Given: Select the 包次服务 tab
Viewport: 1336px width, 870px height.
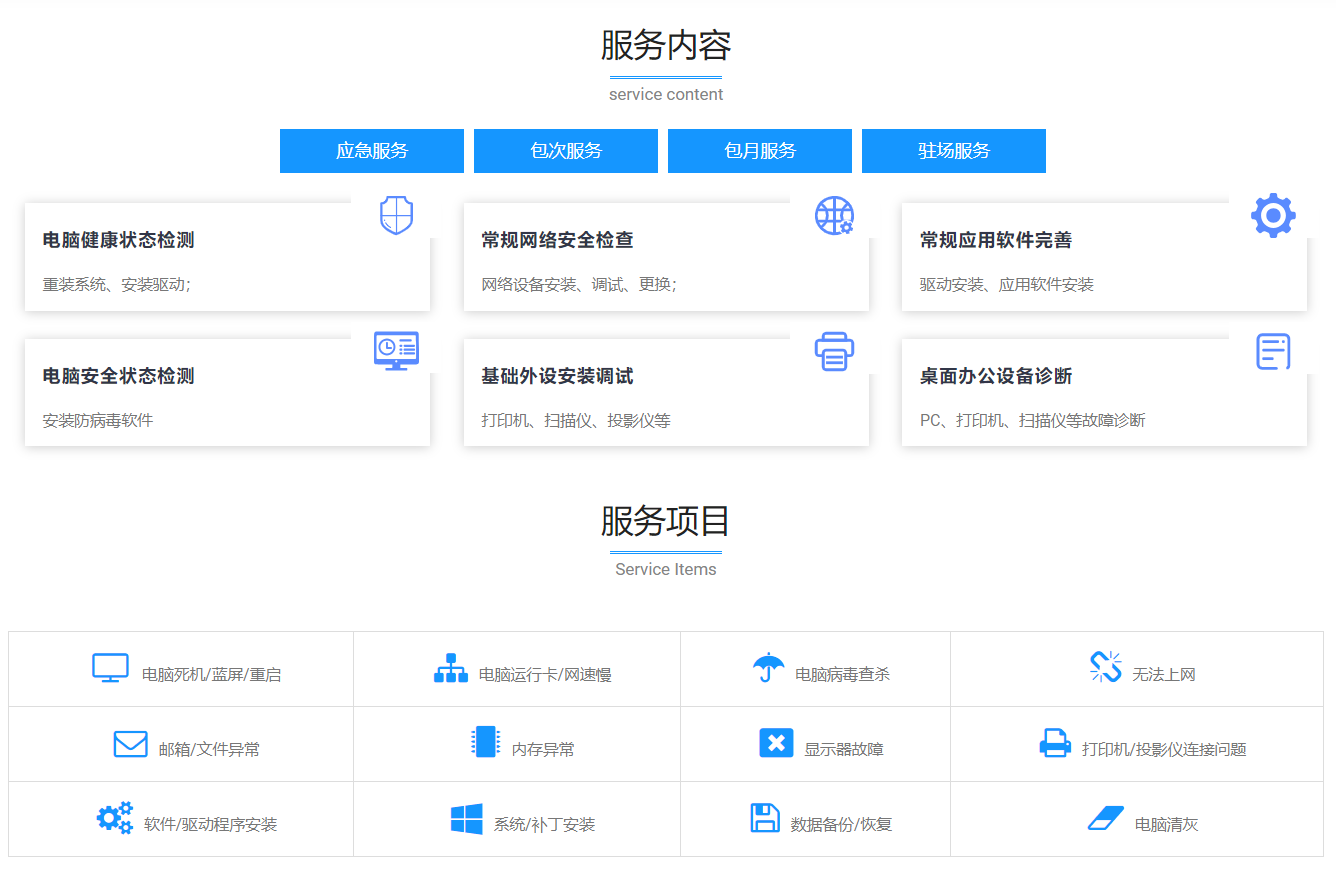Looking at the screenshot, I should 566,151.
